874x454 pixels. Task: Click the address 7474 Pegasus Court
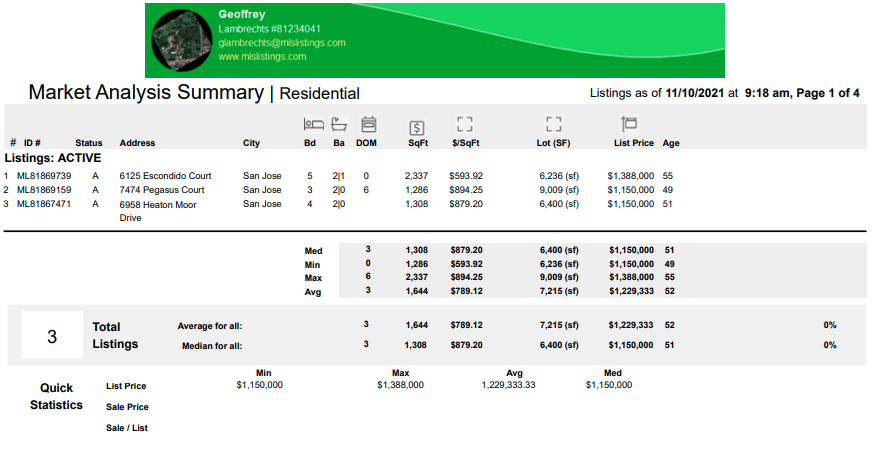tap(162, 190)
